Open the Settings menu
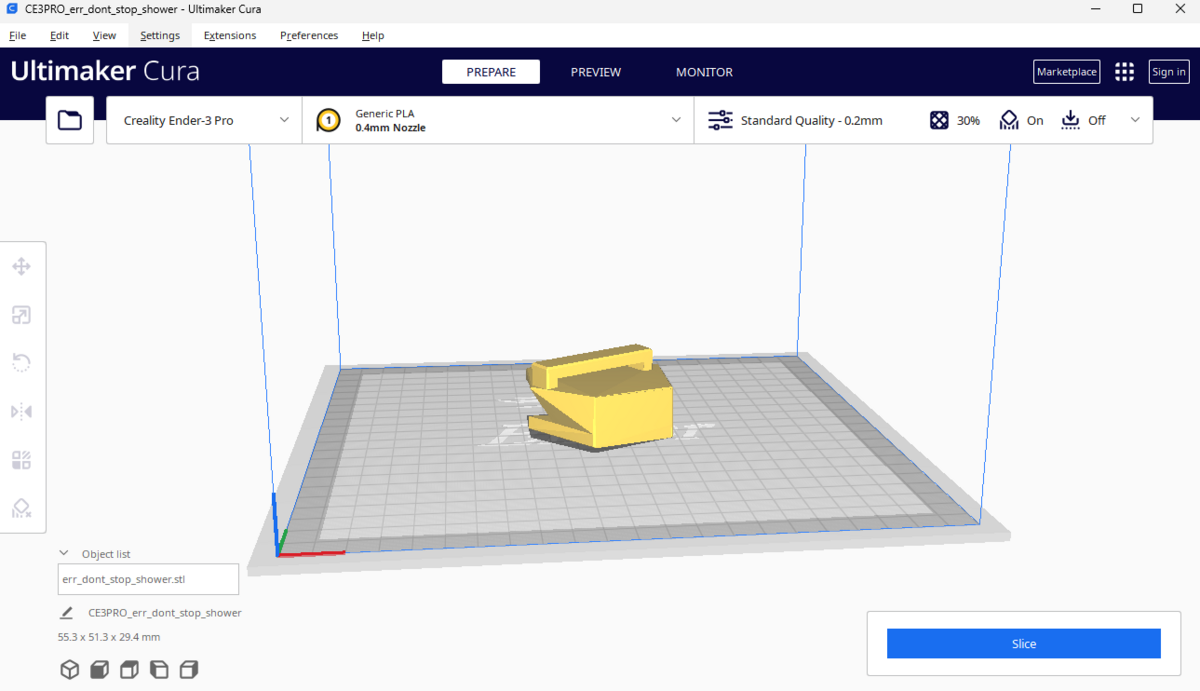 pyautogui.click(x=160, y=35)
